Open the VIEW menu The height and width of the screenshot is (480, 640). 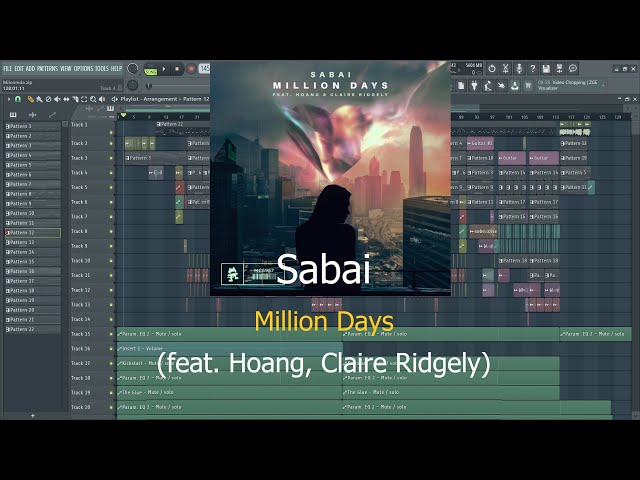click(x=66, y=69)
